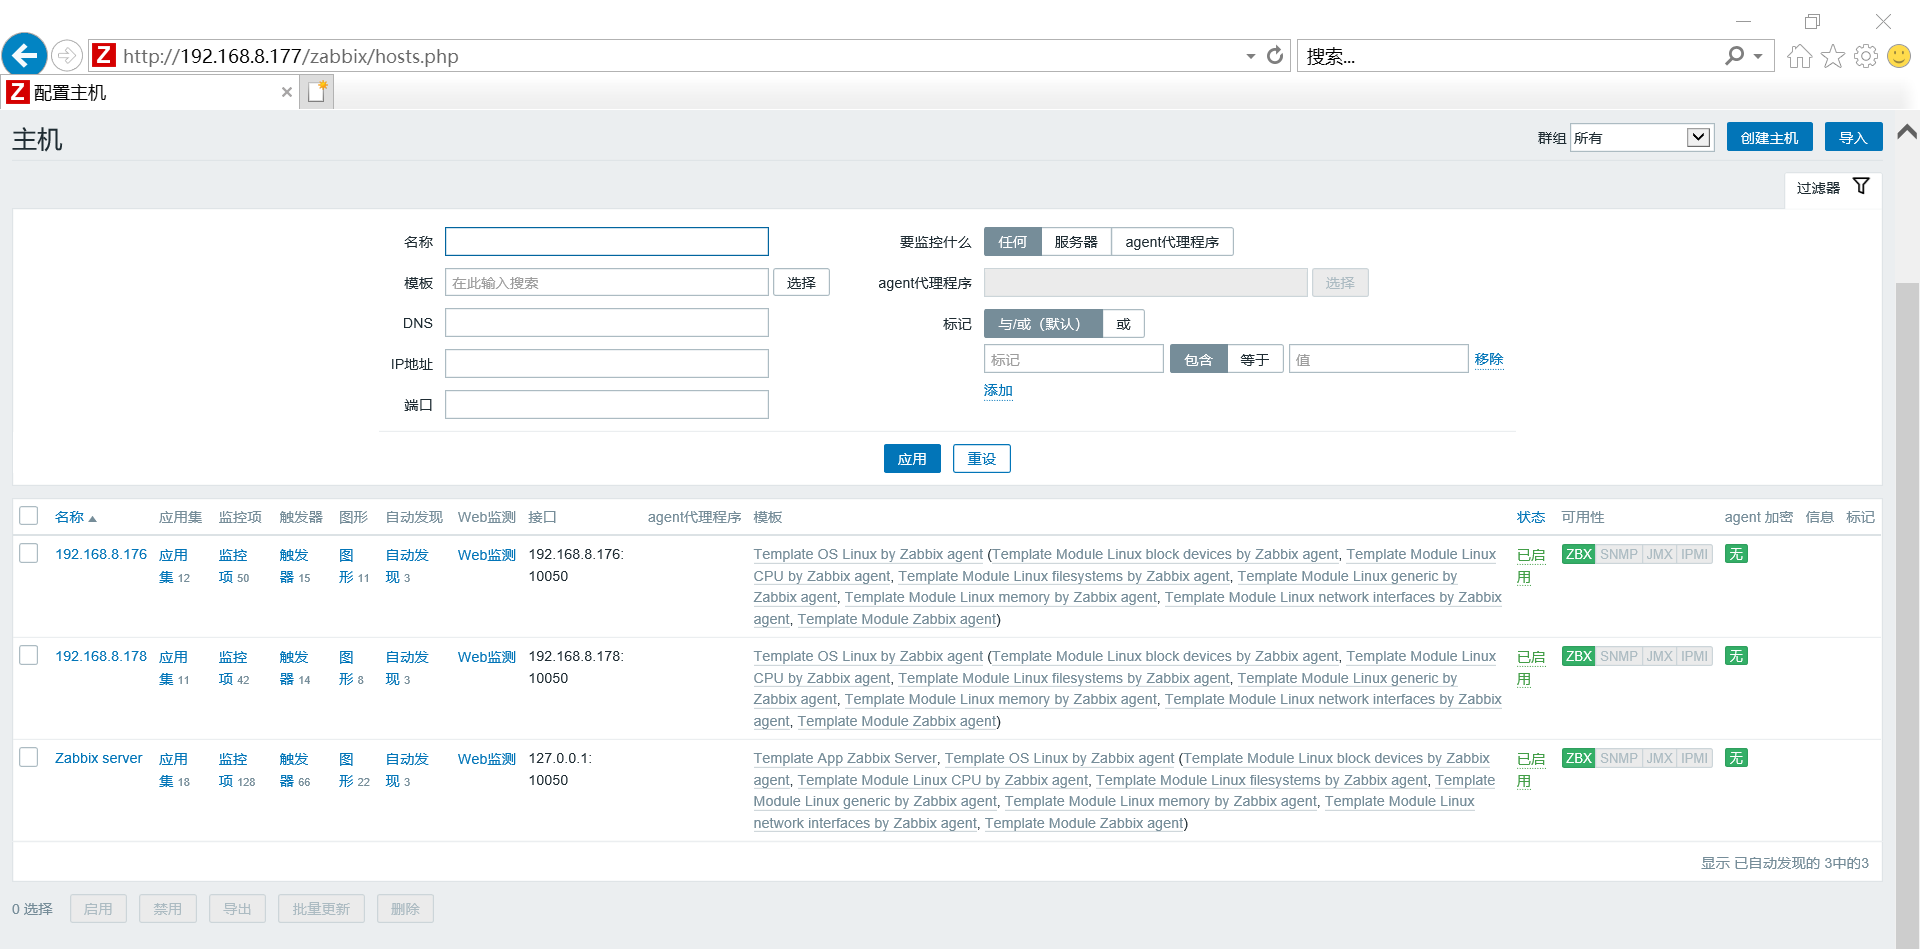
Task: Click the smiley feedback icon
Action: 1899,56
